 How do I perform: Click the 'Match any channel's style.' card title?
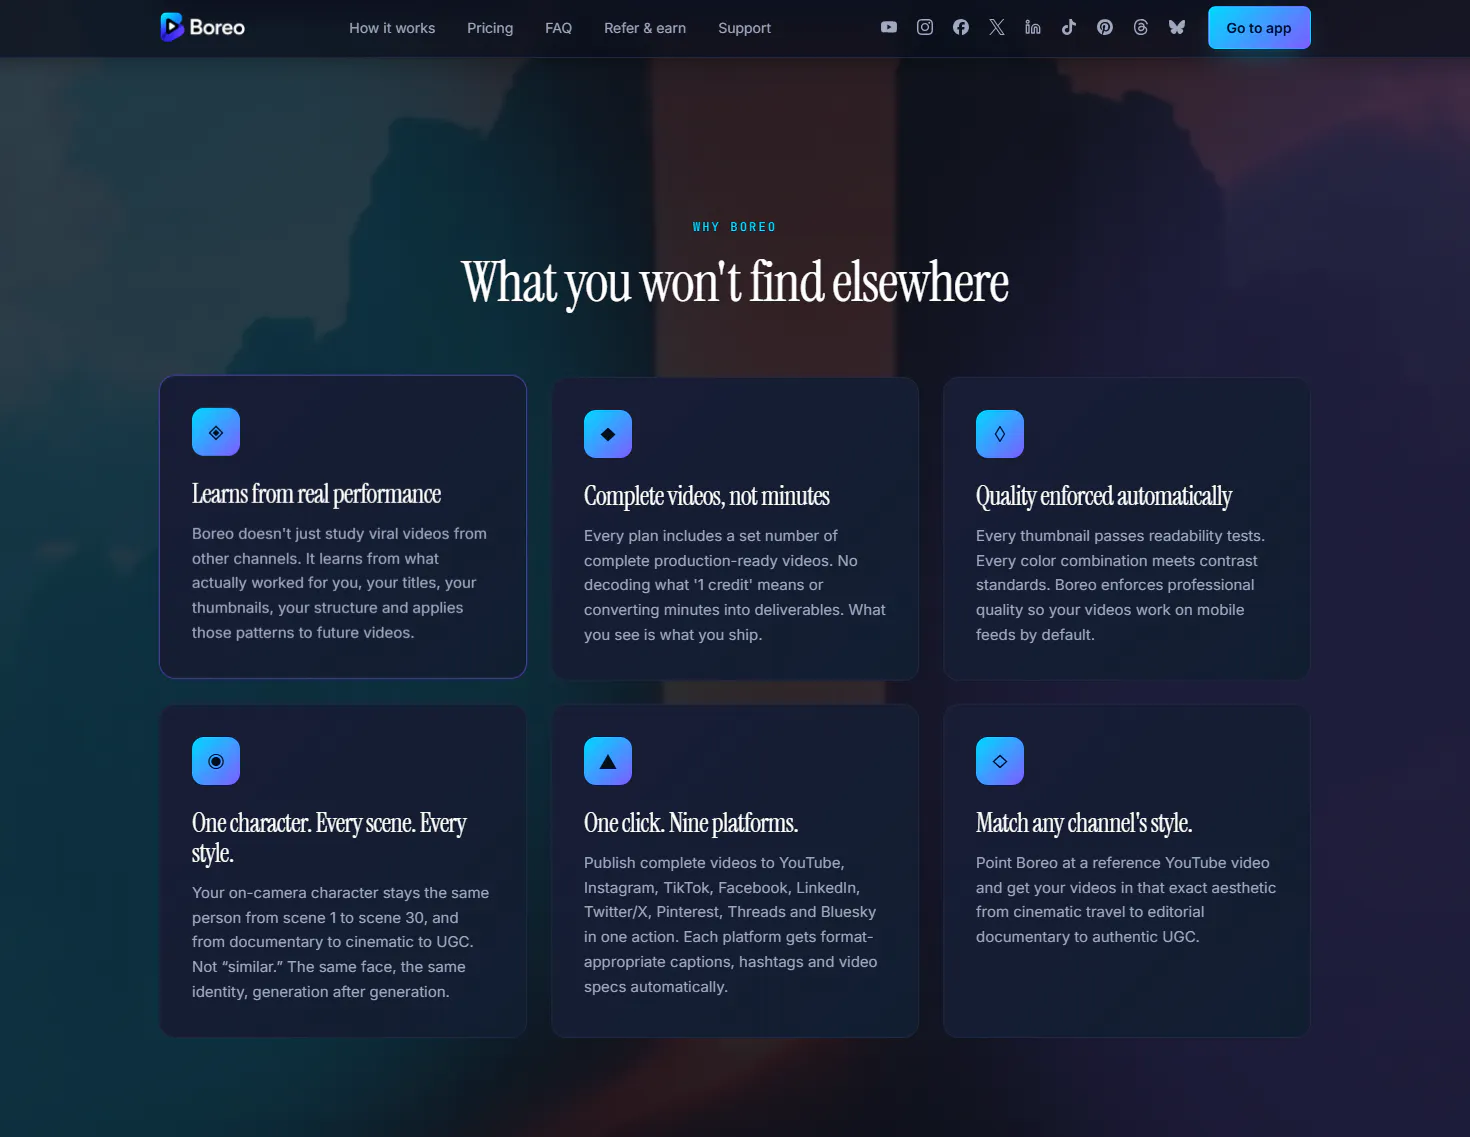[1084, 823]
